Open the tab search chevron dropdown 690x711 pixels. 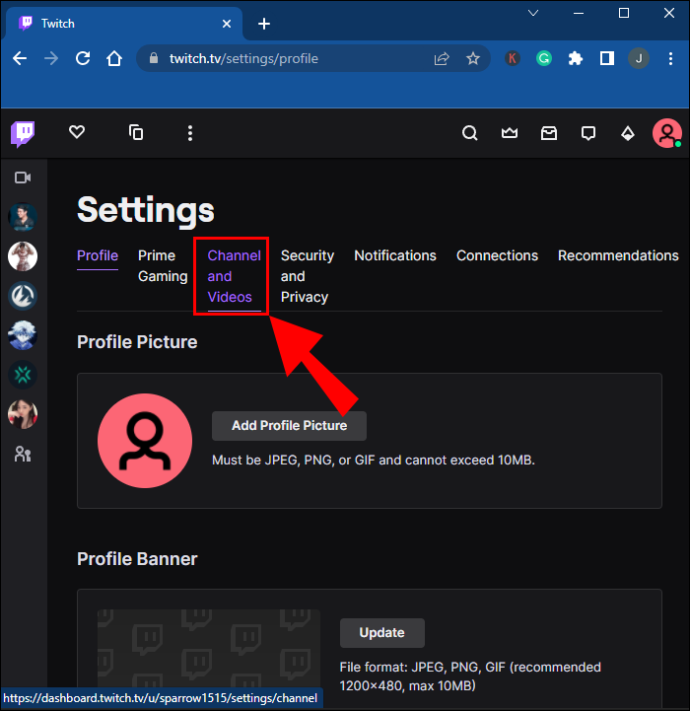tap(533, 13)
